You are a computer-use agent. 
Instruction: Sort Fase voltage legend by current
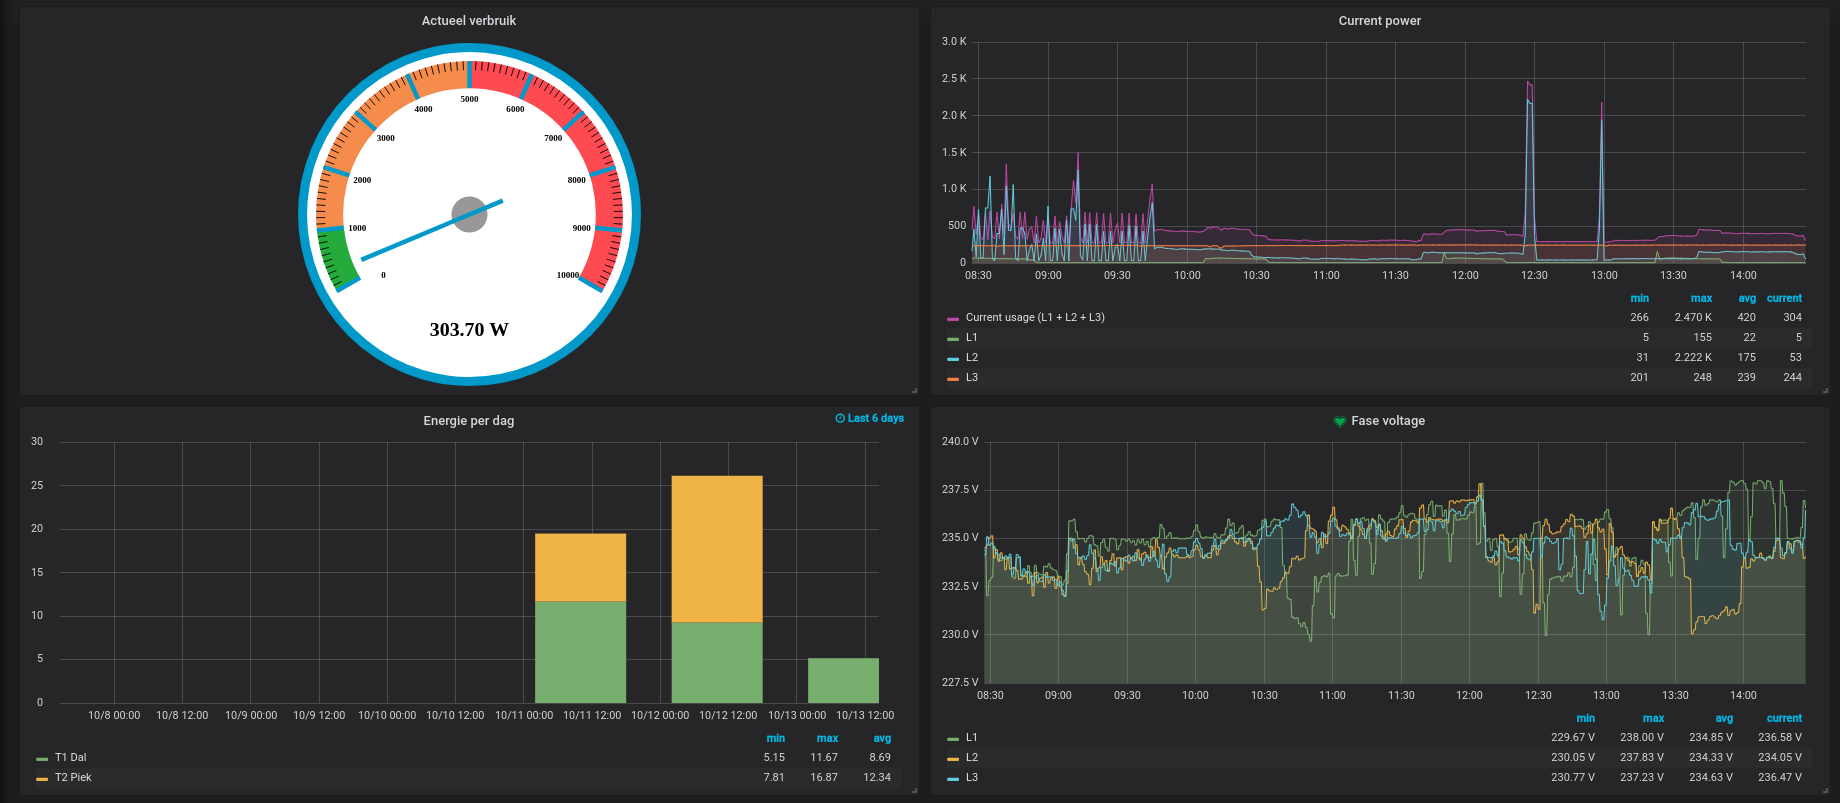[1784, 718]
